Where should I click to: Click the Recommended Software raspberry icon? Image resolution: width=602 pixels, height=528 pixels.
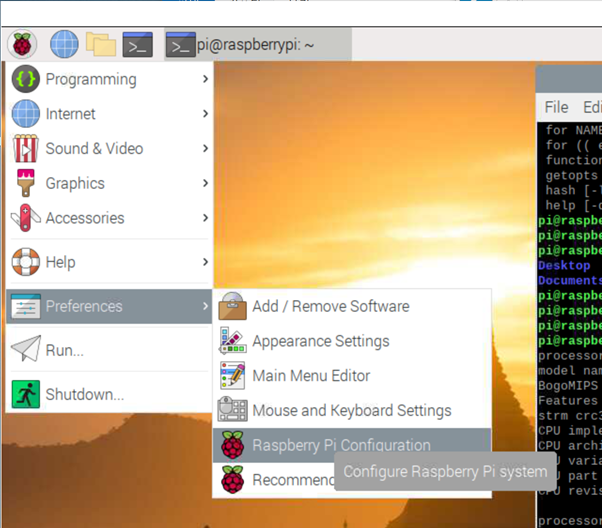click(232, 480)
